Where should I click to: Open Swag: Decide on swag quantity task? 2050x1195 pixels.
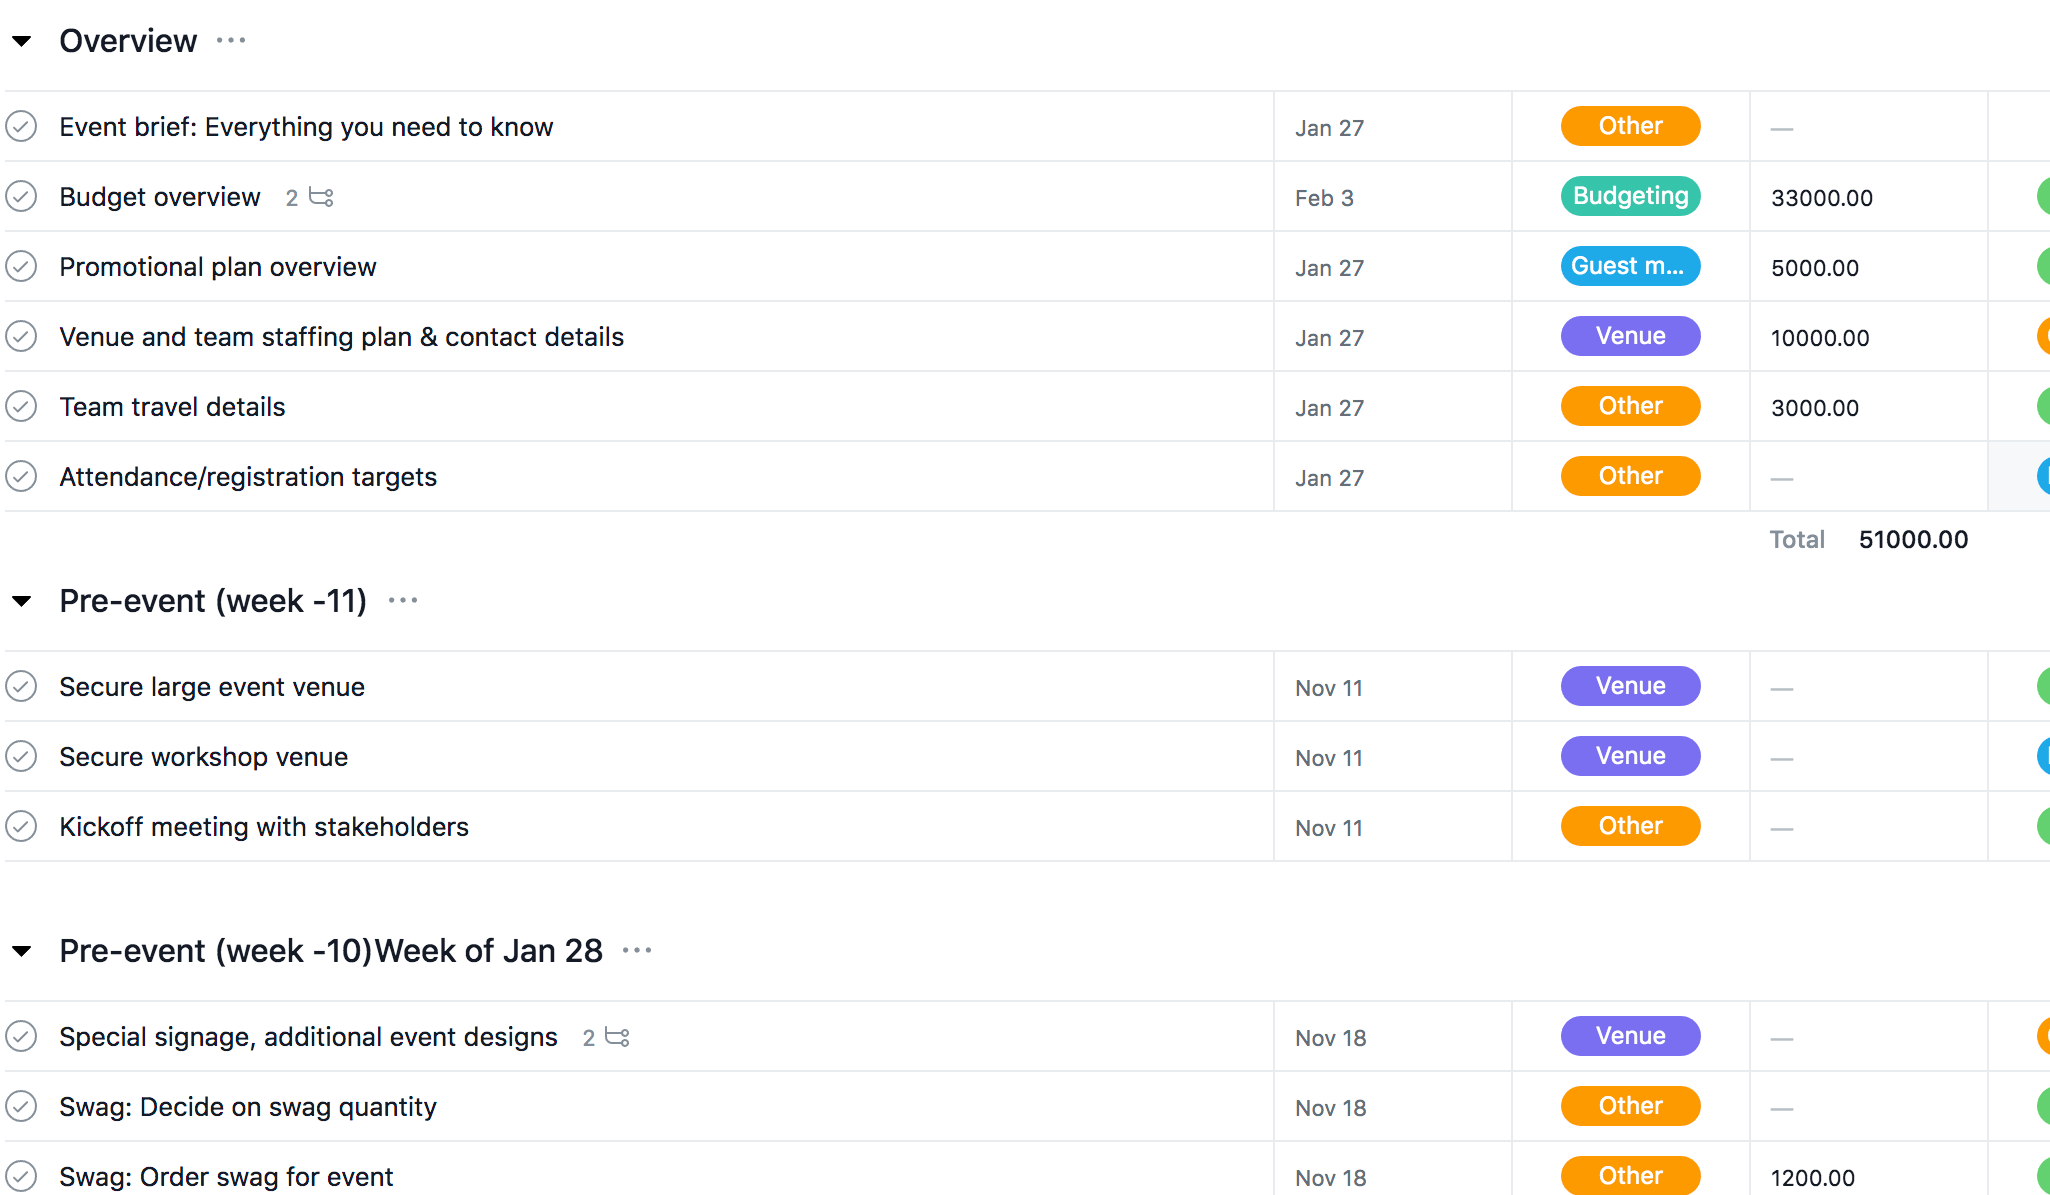point(248,1107)
